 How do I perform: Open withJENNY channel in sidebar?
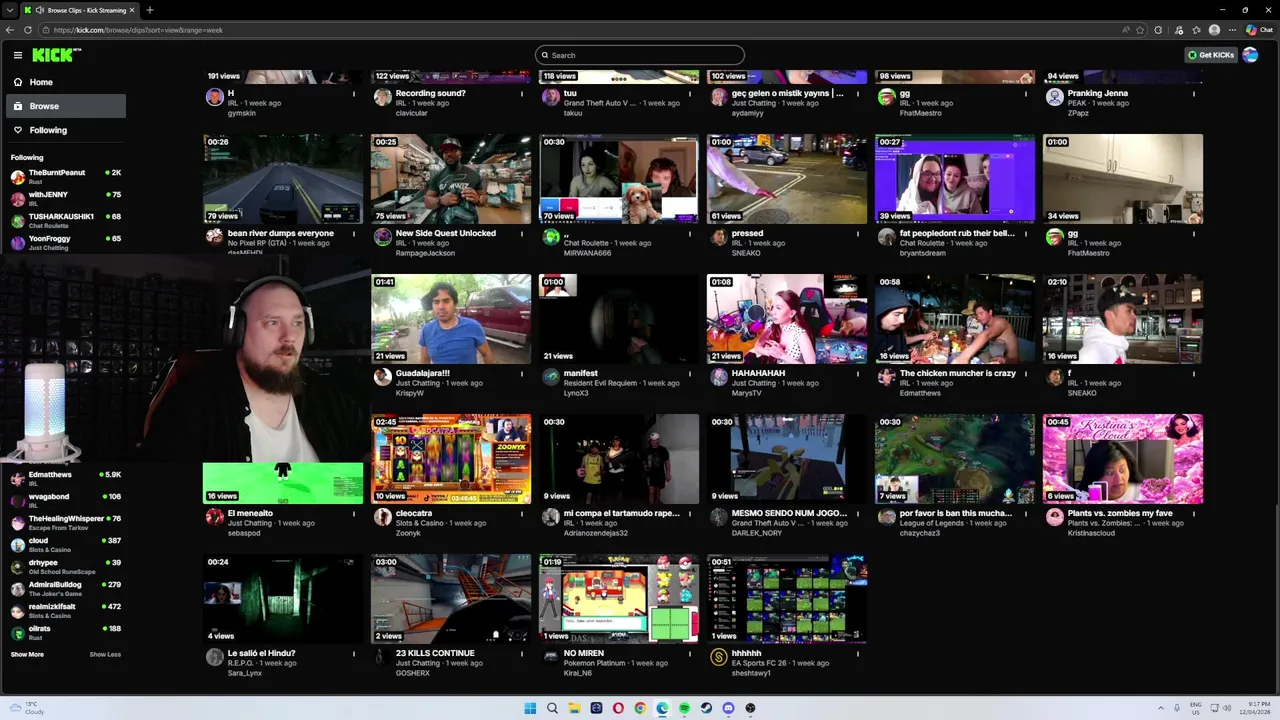66,199
